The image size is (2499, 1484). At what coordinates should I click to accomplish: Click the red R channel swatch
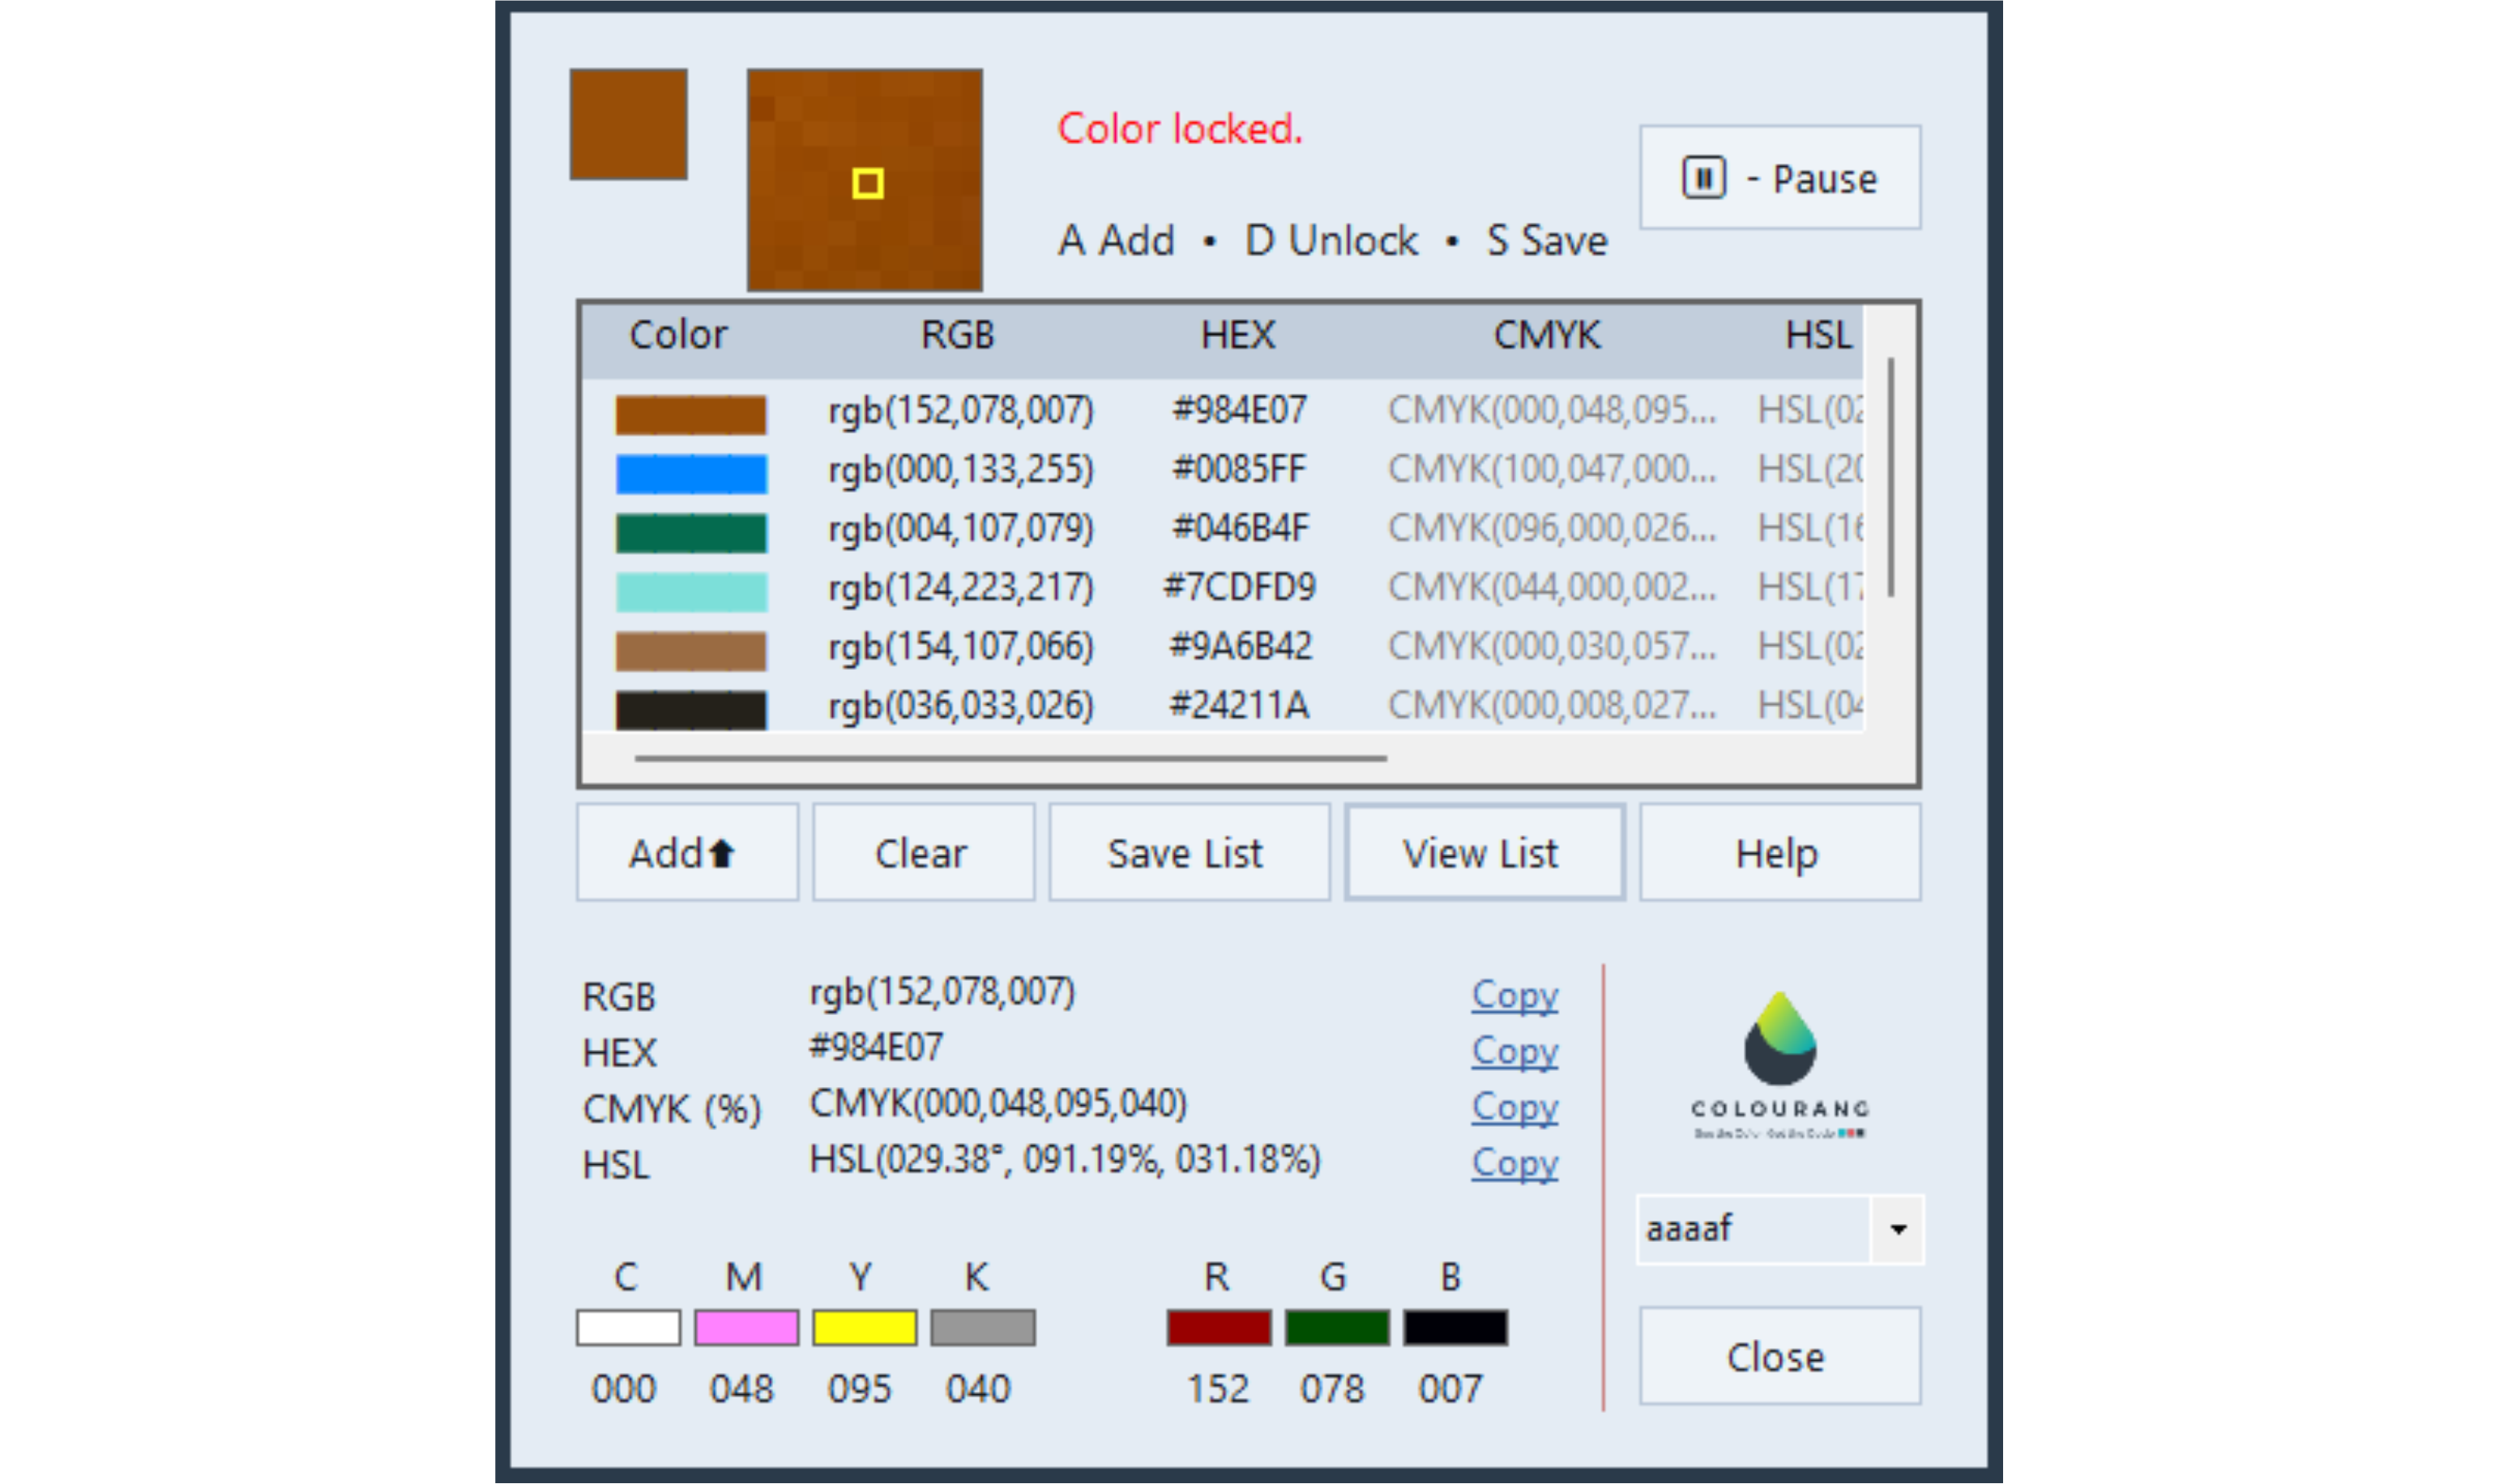coord(1219,1327)
